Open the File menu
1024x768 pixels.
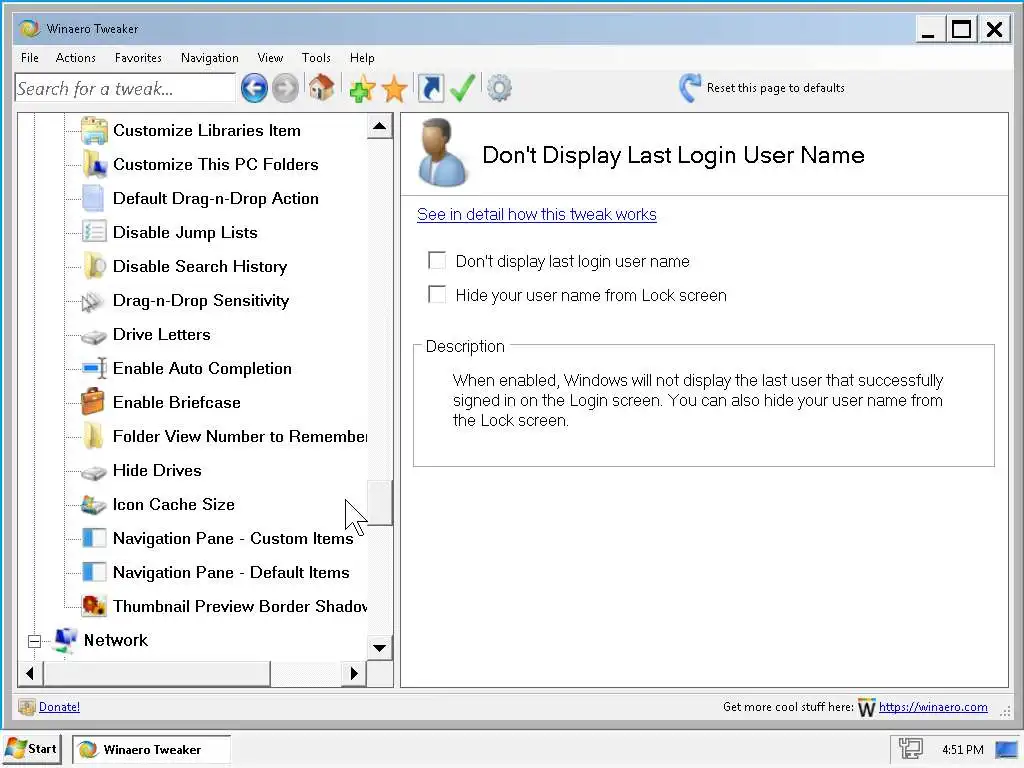coord(29,57)
